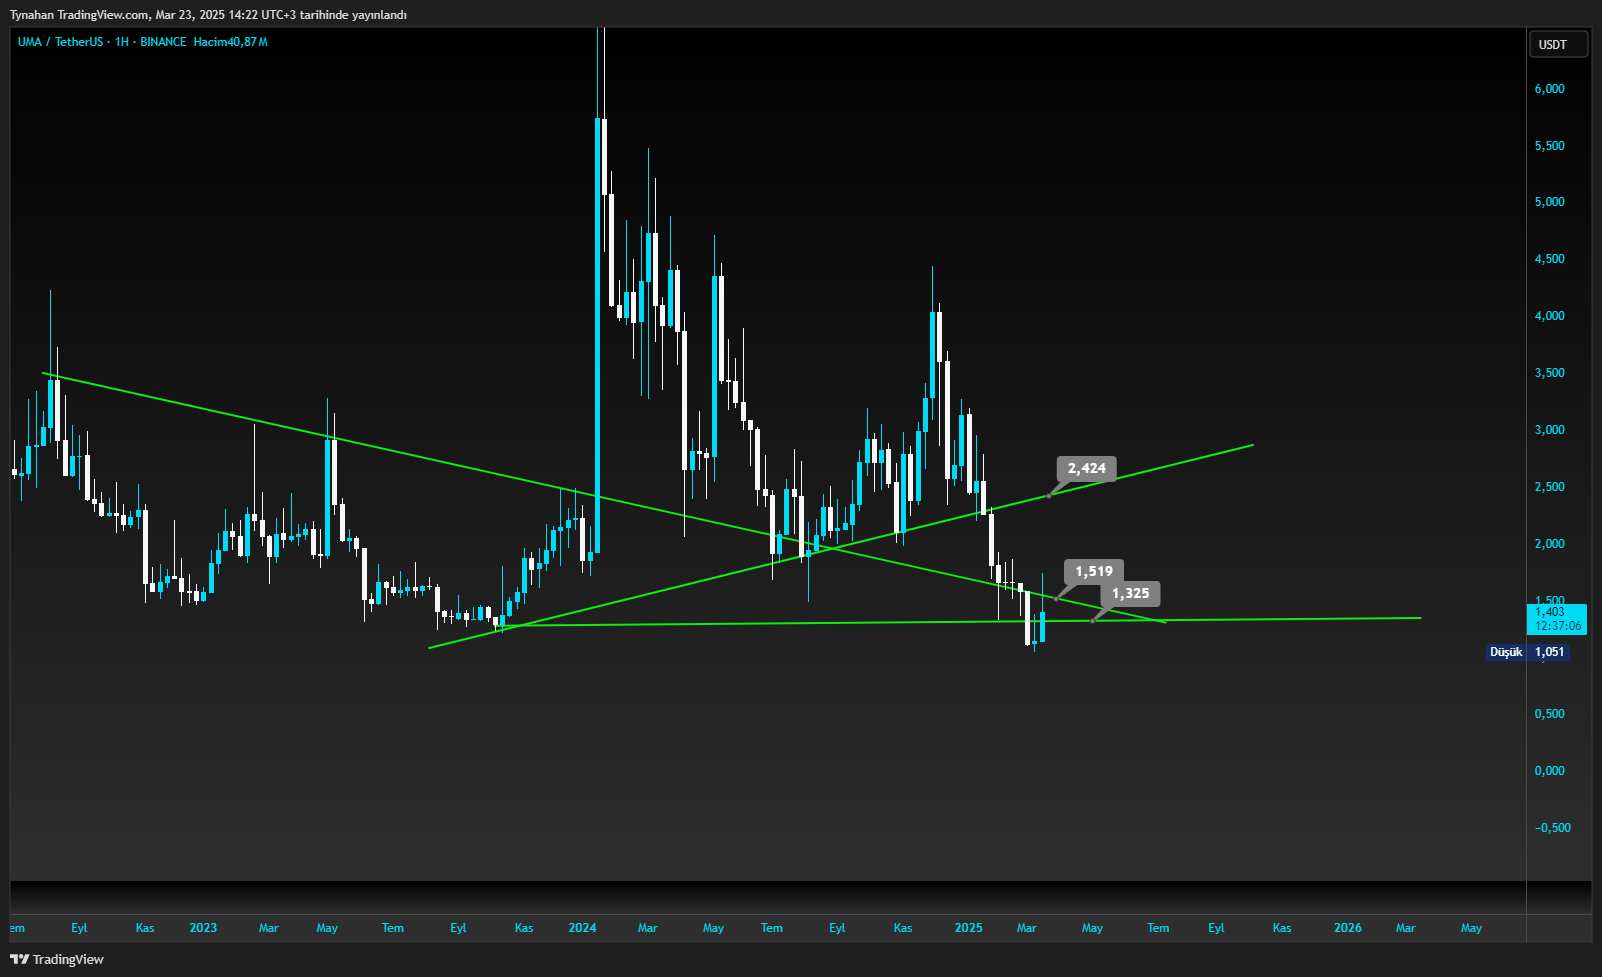Image resolution: width=1602 pixels, height=977 pixels.
Task: Click the 4,500 price axis label
Action: pos(1549,259)
